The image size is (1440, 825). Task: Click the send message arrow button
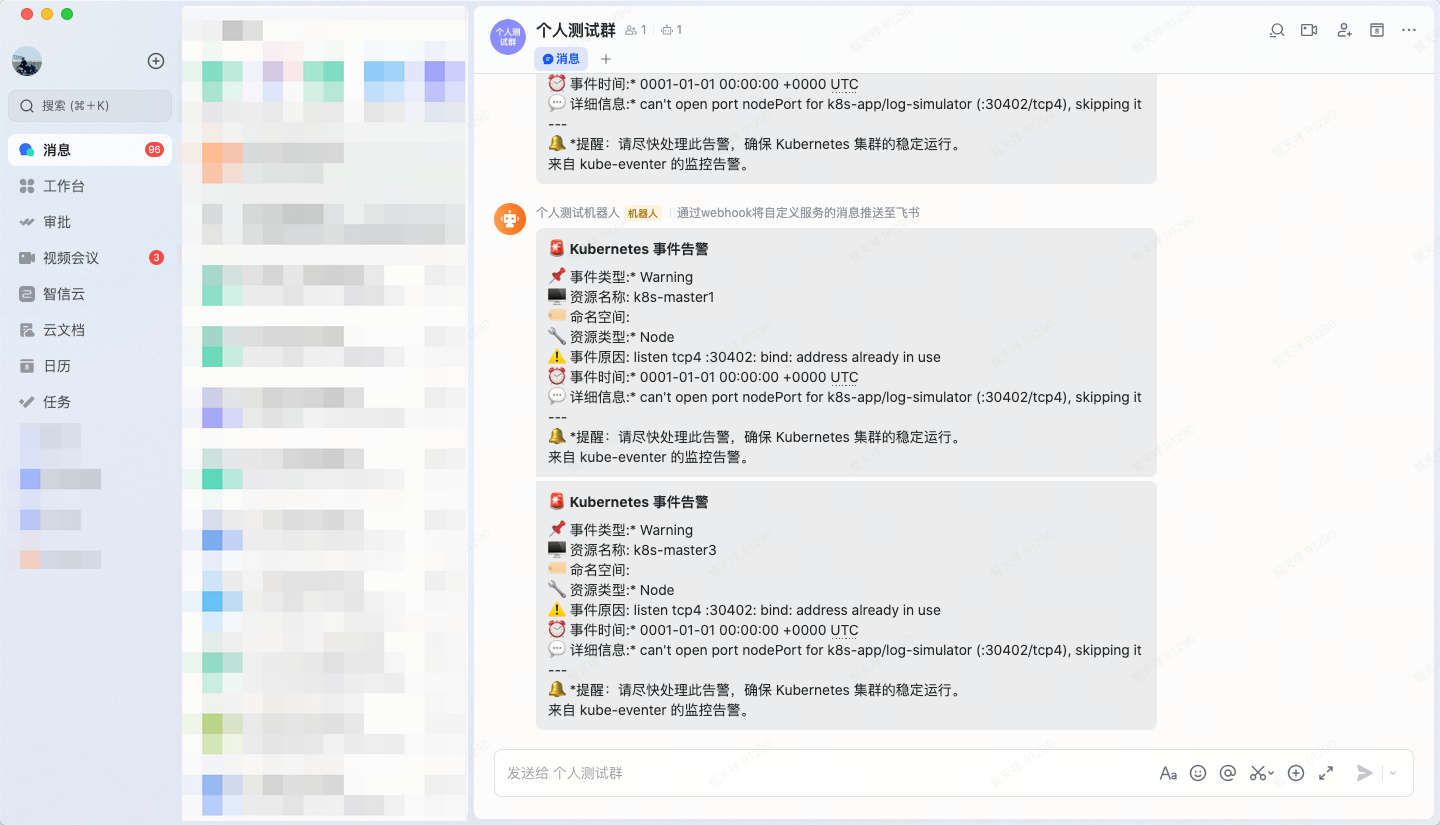click(1364, 773)
